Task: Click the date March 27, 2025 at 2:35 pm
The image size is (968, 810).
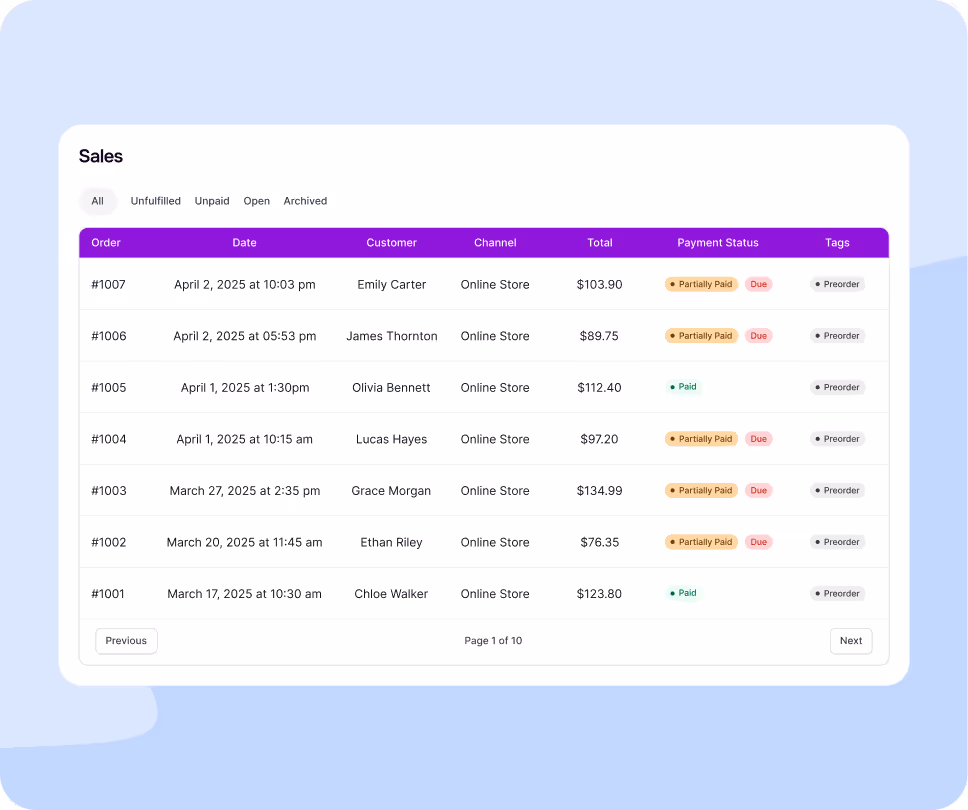Action: (x=245, y=491)
